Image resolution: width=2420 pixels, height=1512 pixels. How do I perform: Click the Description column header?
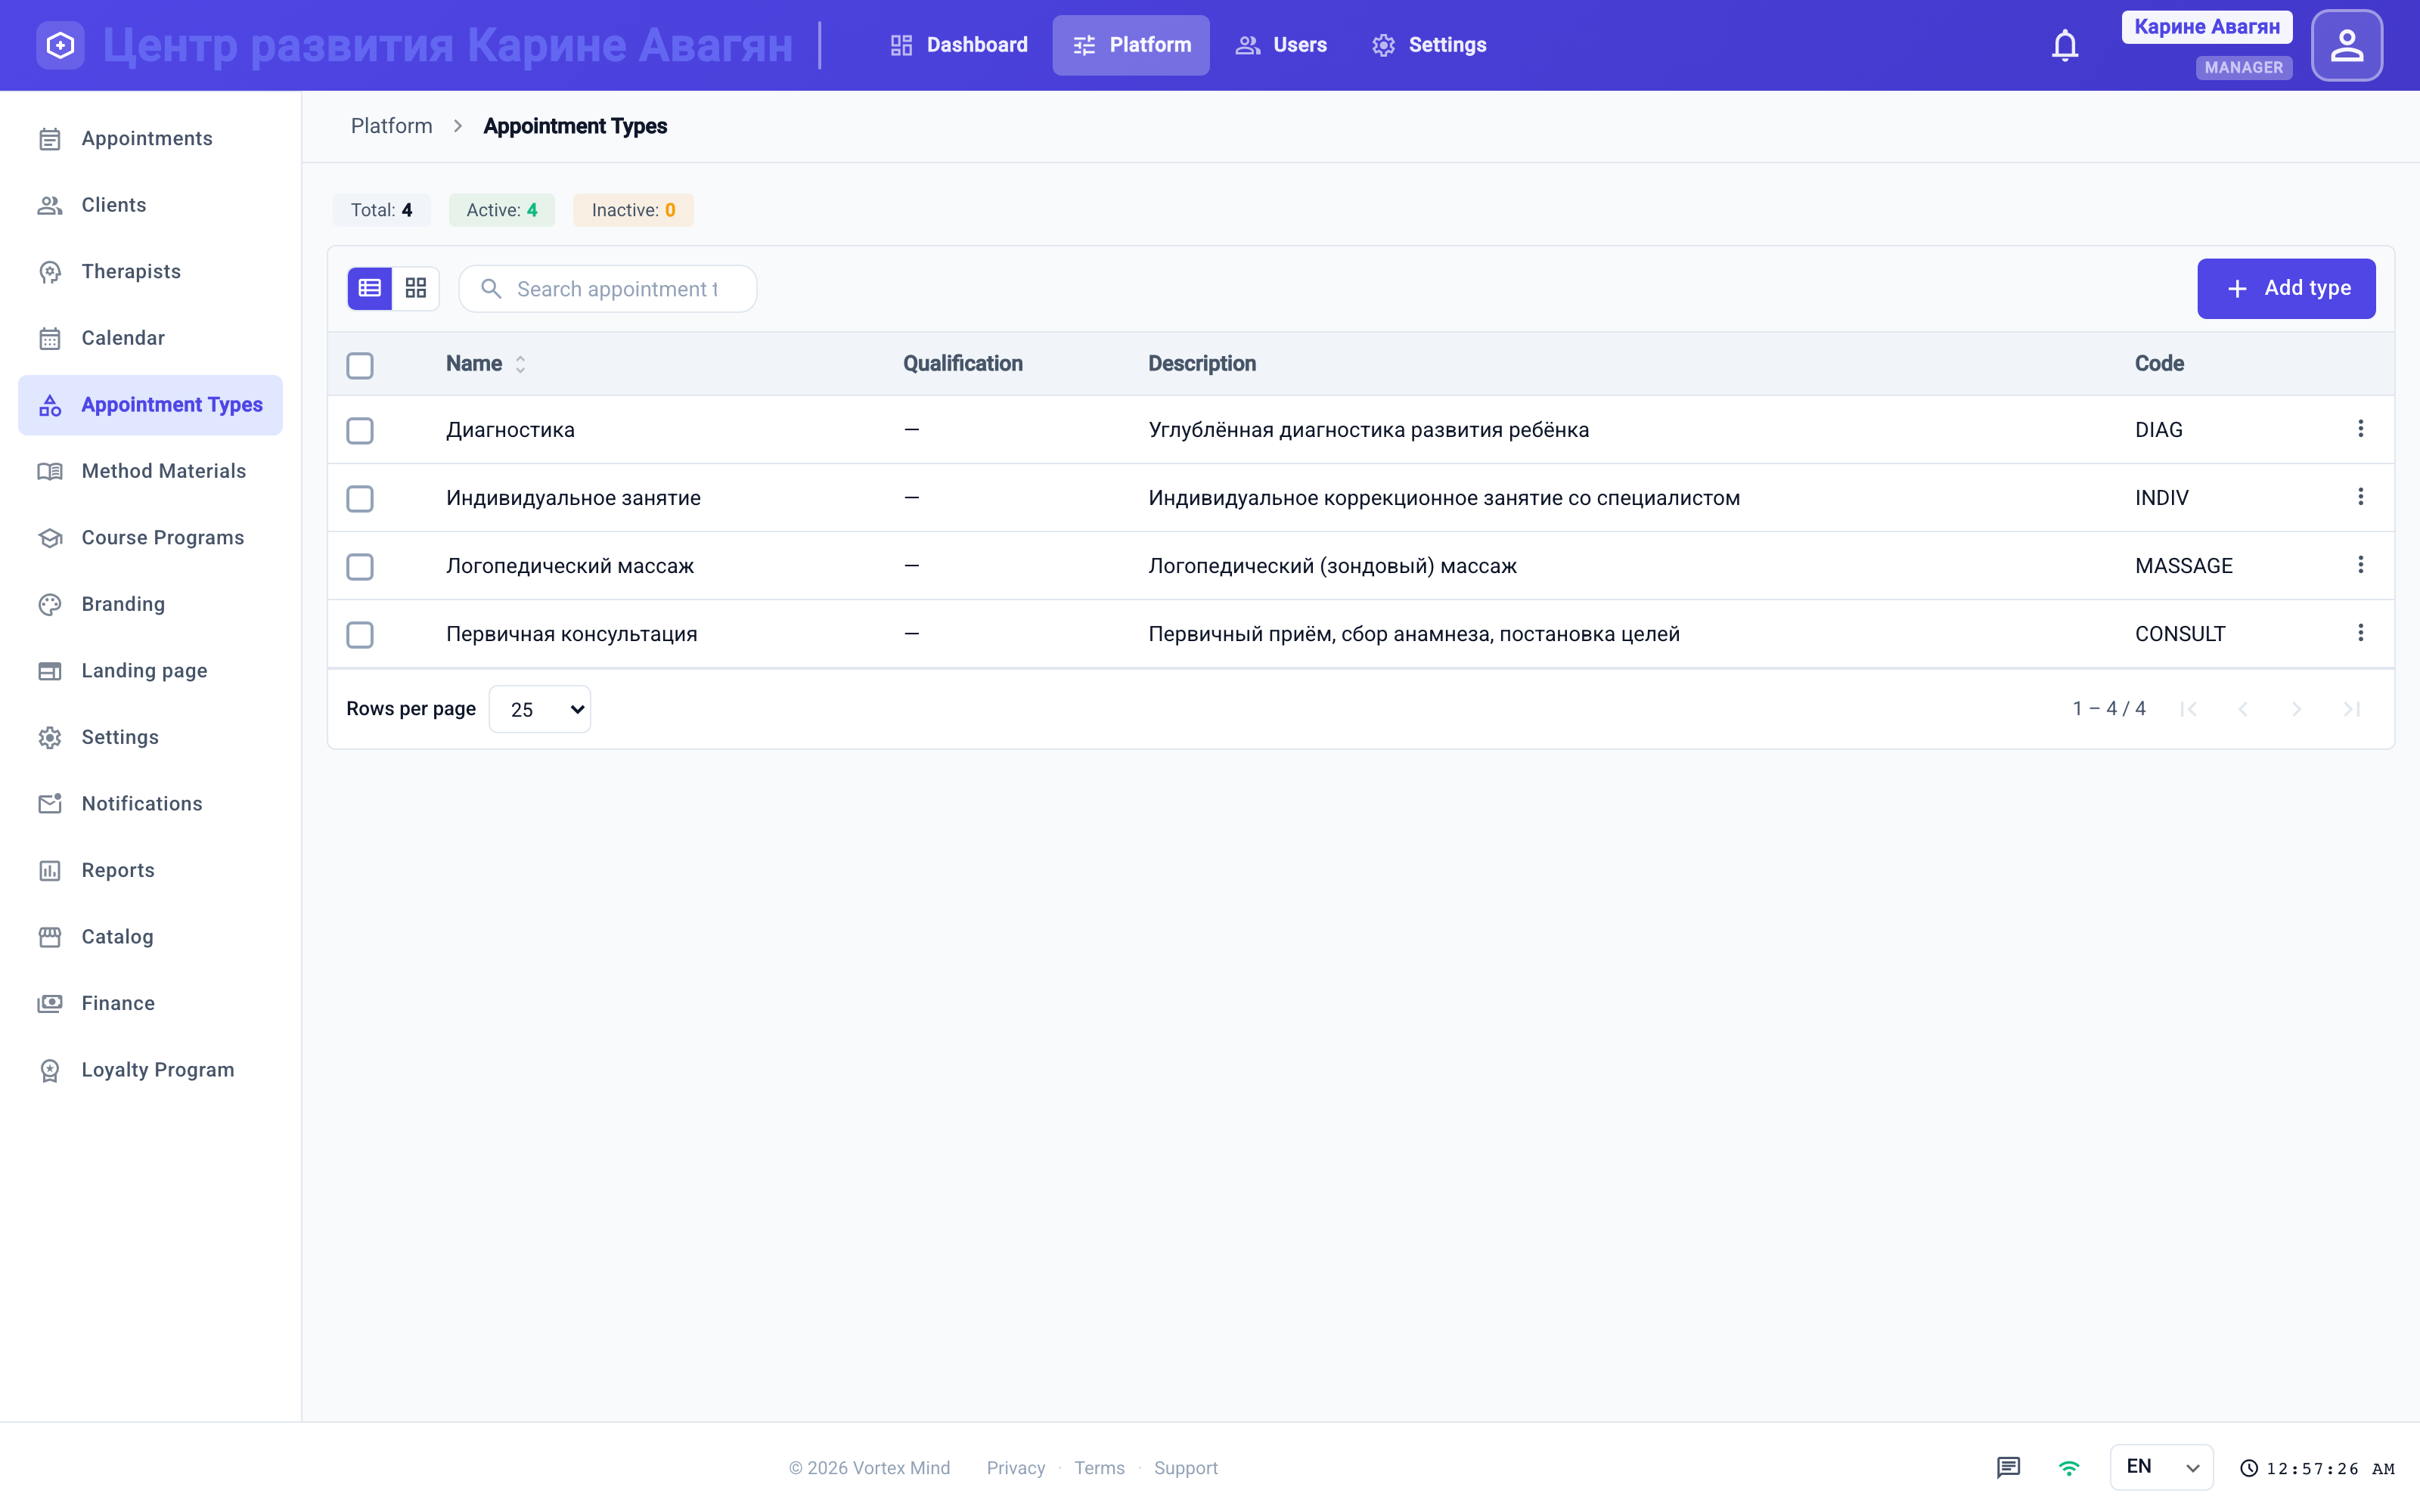coord(1202,364)
